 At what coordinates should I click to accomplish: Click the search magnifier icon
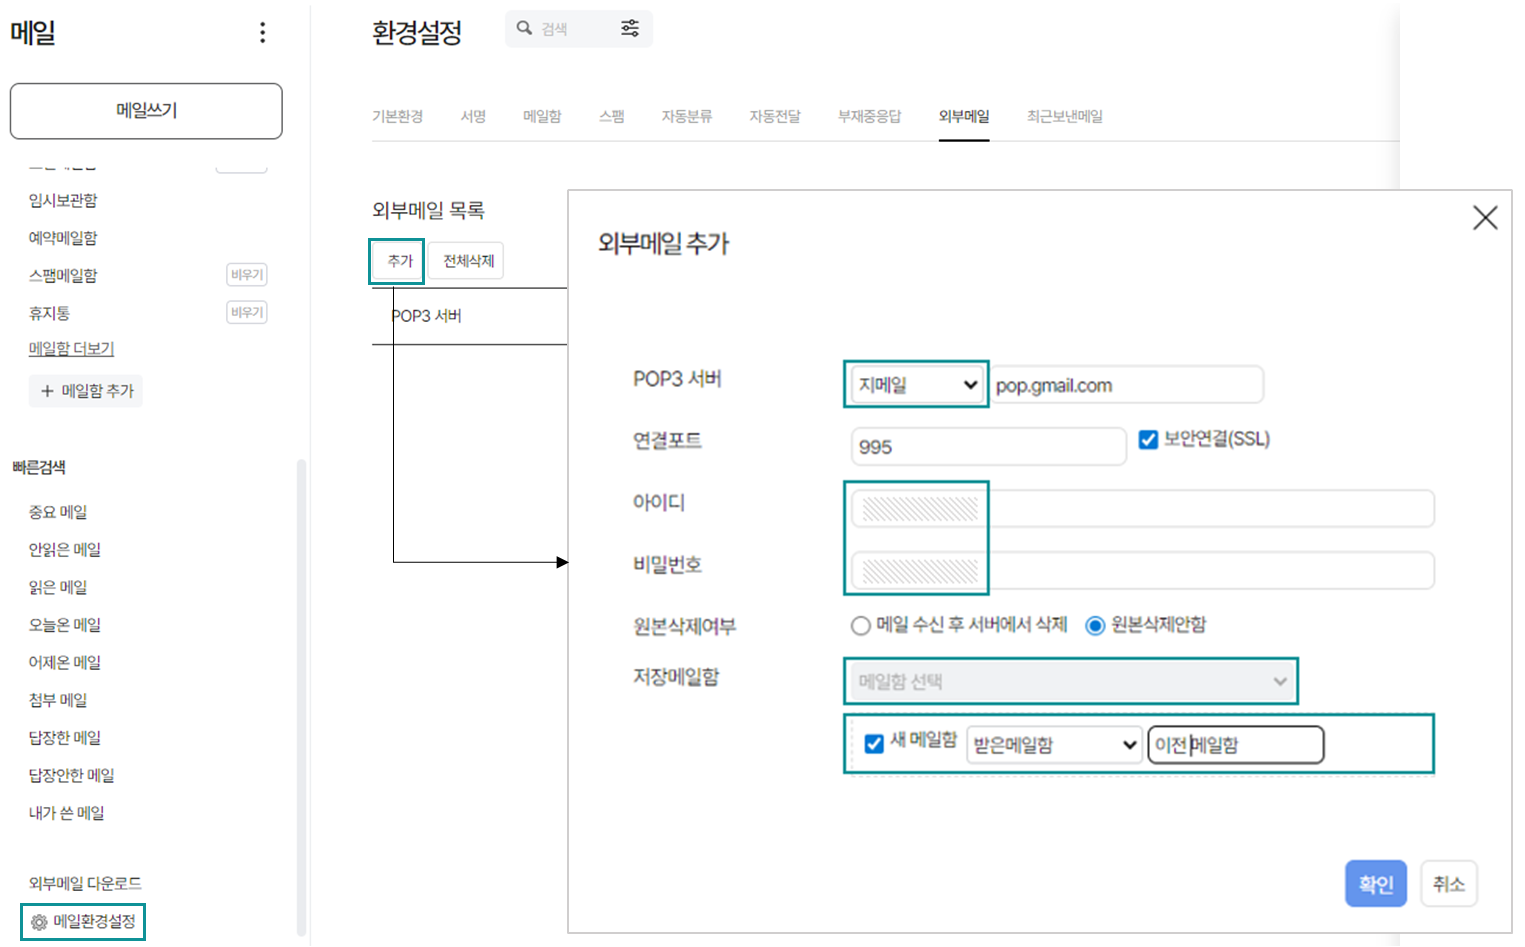coord(524,28)
